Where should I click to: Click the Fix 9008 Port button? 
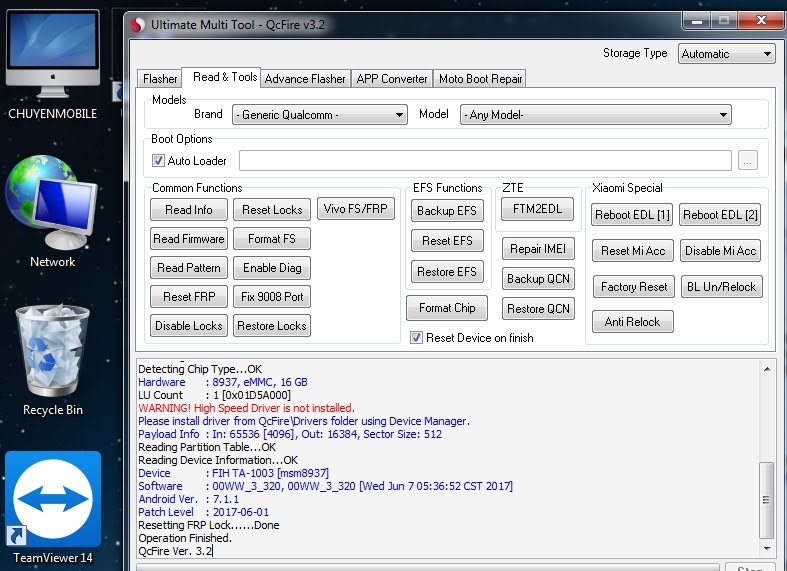tap(272, 297)
